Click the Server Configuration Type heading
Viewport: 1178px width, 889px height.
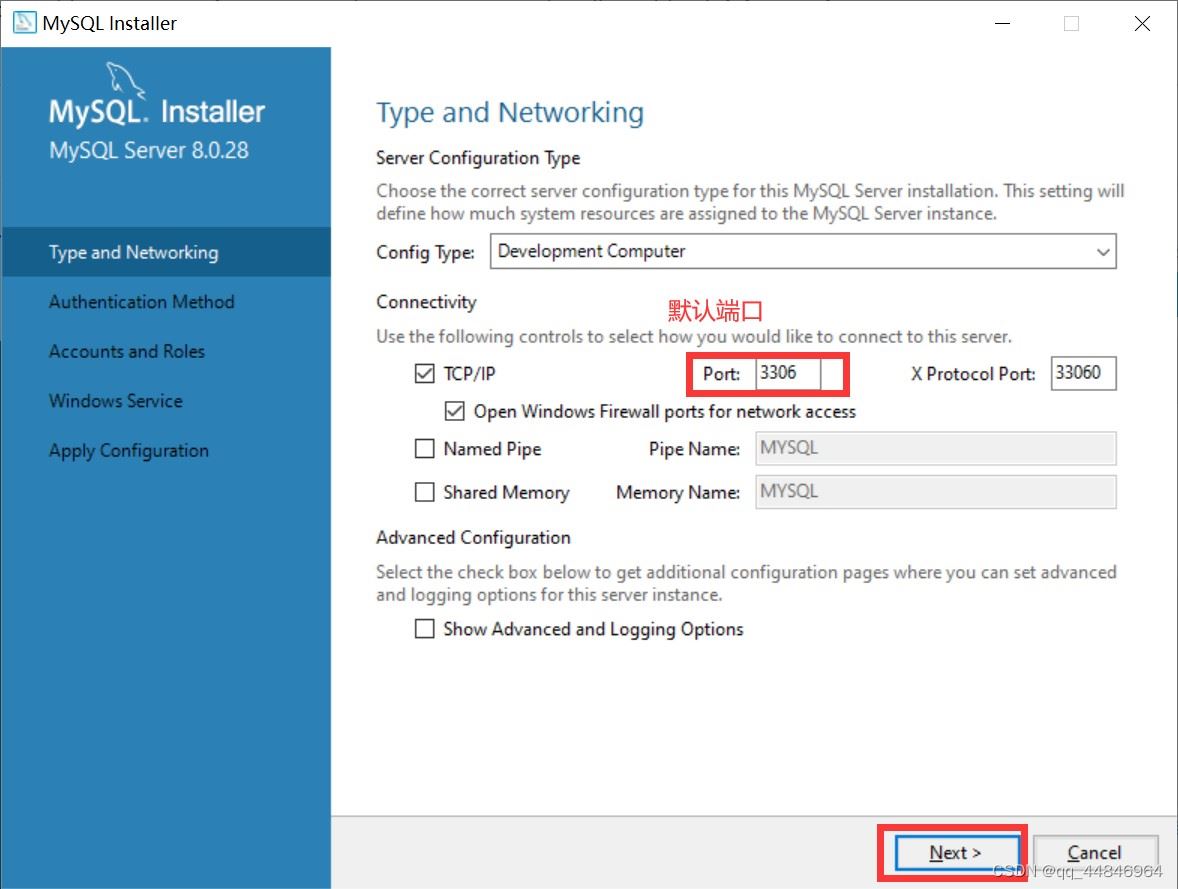[478, 158]
